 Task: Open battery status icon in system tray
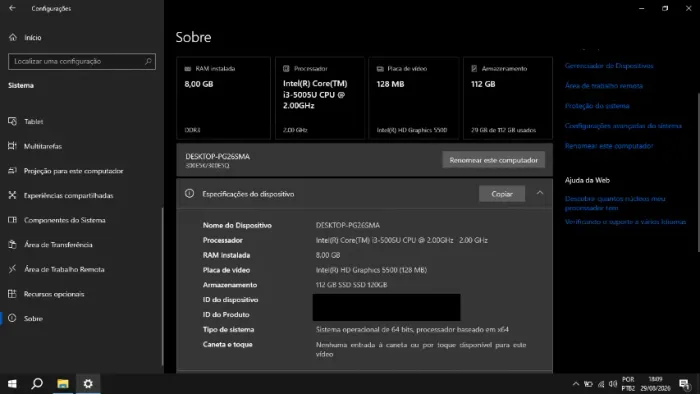pyautogui.click(x=588, y=384)
